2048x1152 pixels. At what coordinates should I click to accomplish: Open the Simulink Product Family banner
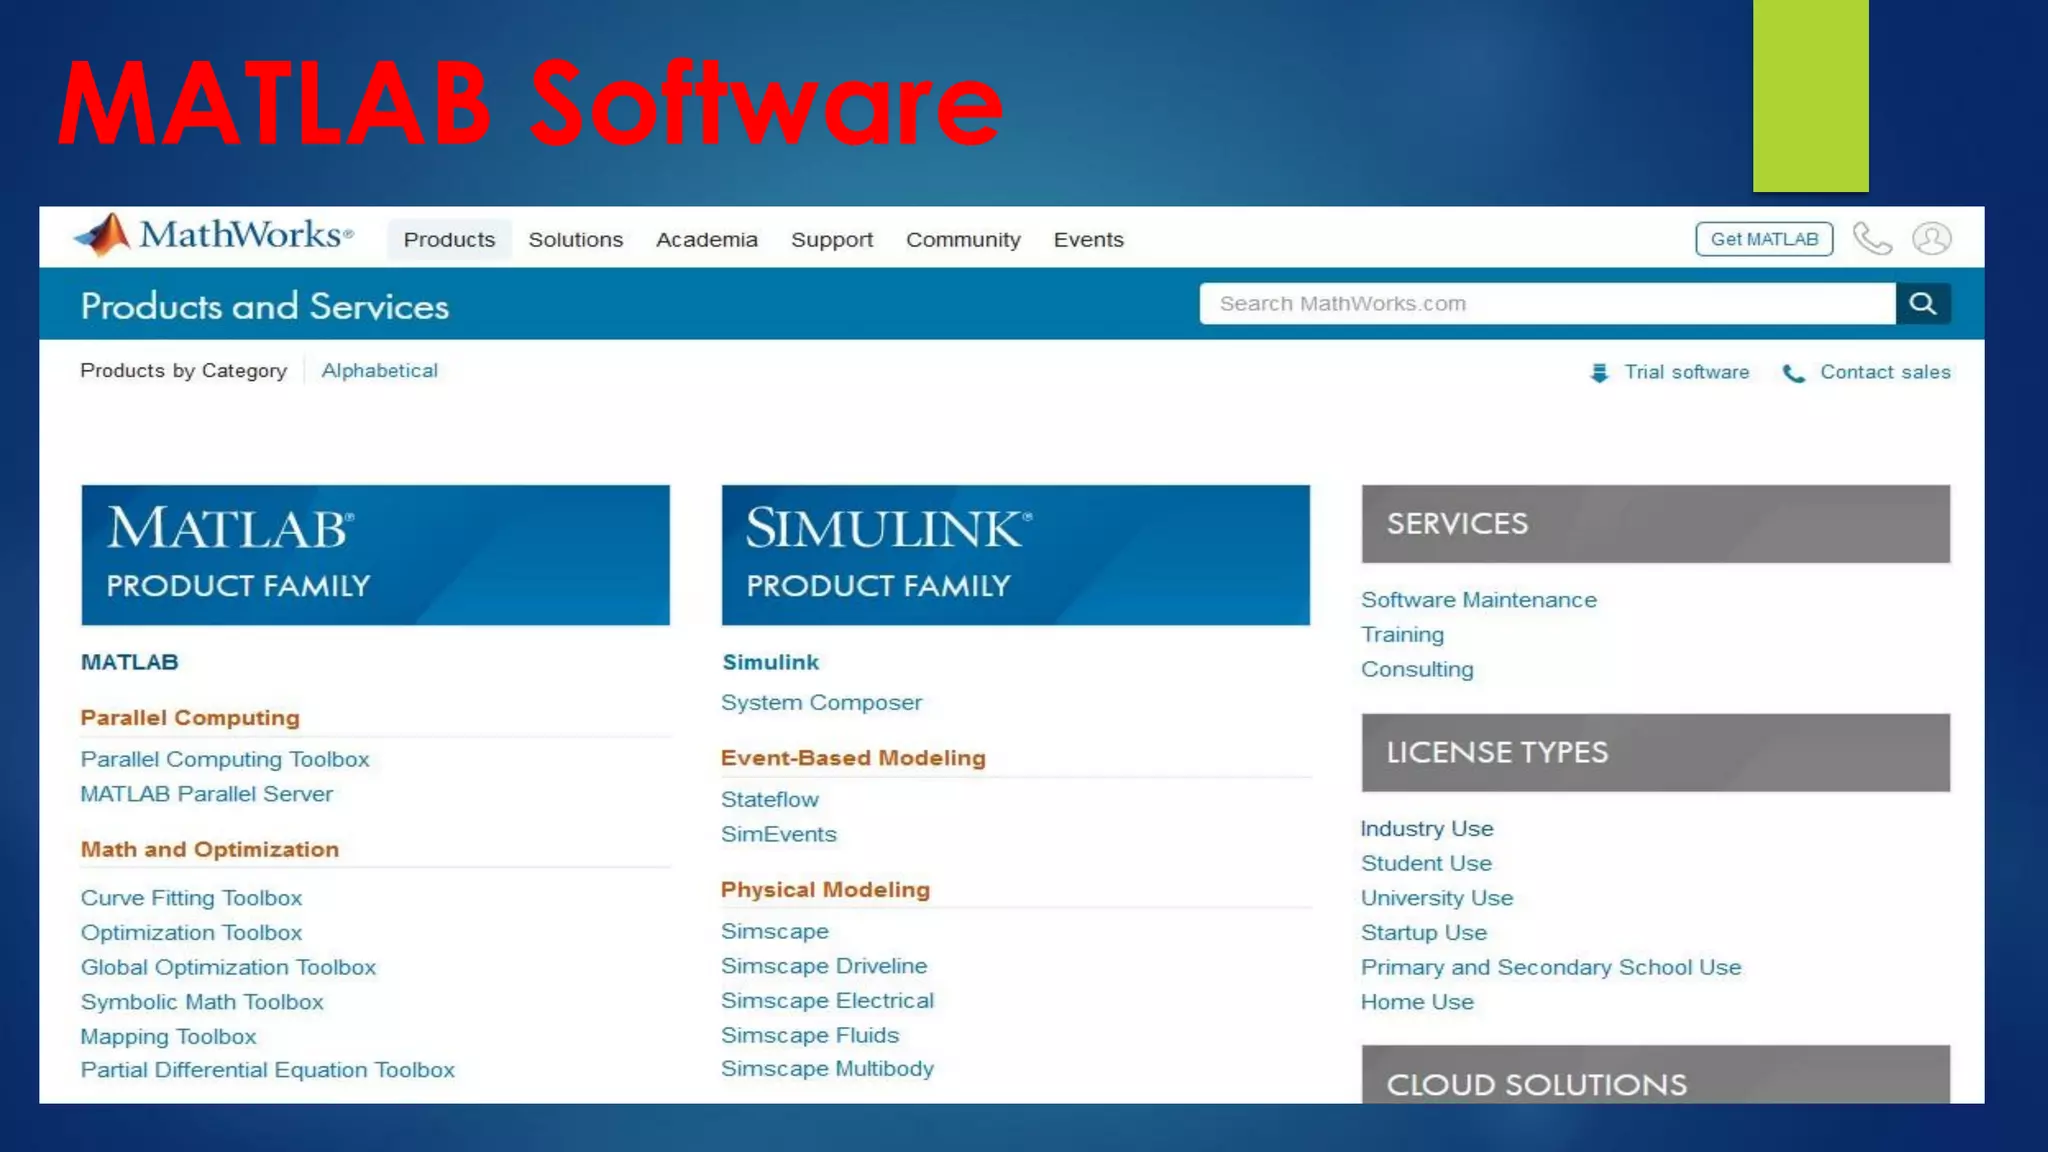coord(1015,555)
